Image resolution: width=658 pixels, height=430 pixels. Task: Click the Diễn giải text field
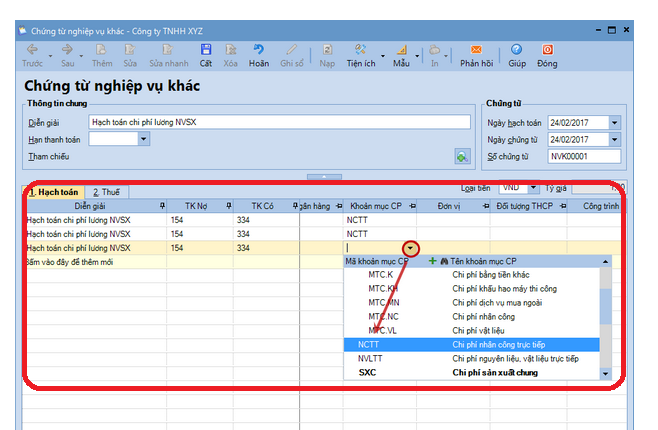[279, 122]
